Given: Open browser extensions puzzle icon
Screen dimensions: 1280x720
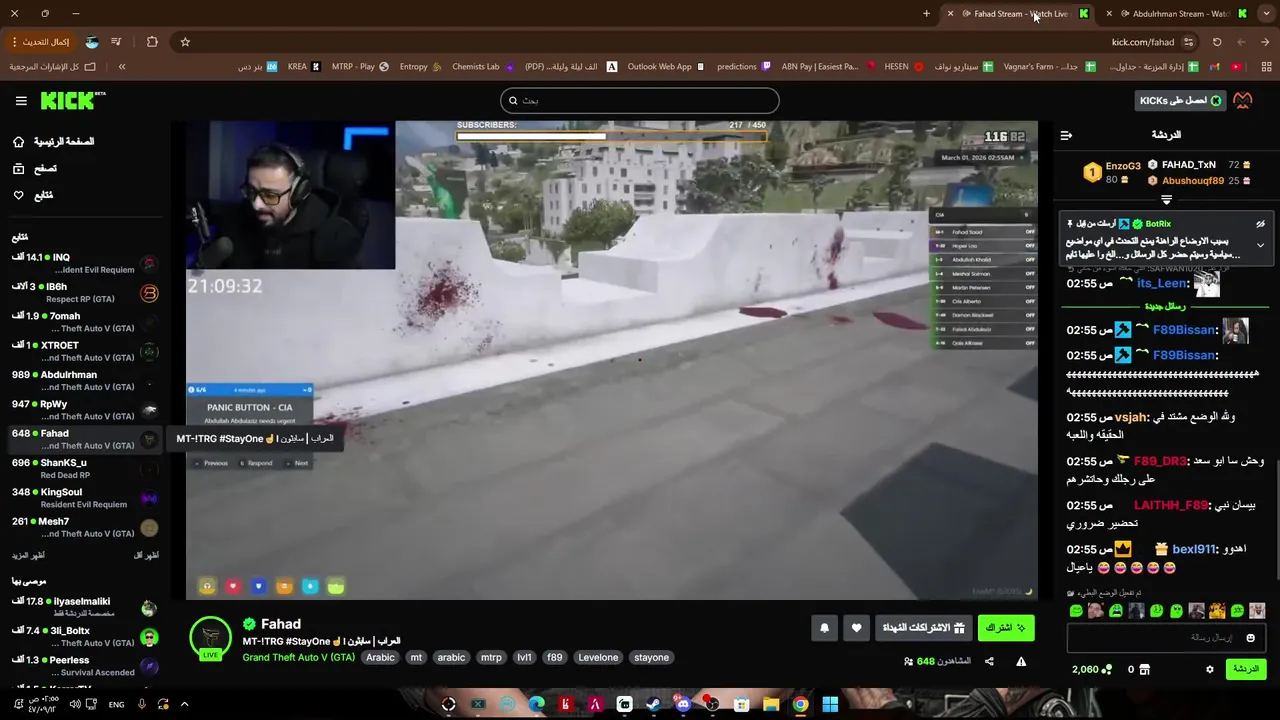Looking at the screenshot, I should pyautogui.click(x=152, y=42).
